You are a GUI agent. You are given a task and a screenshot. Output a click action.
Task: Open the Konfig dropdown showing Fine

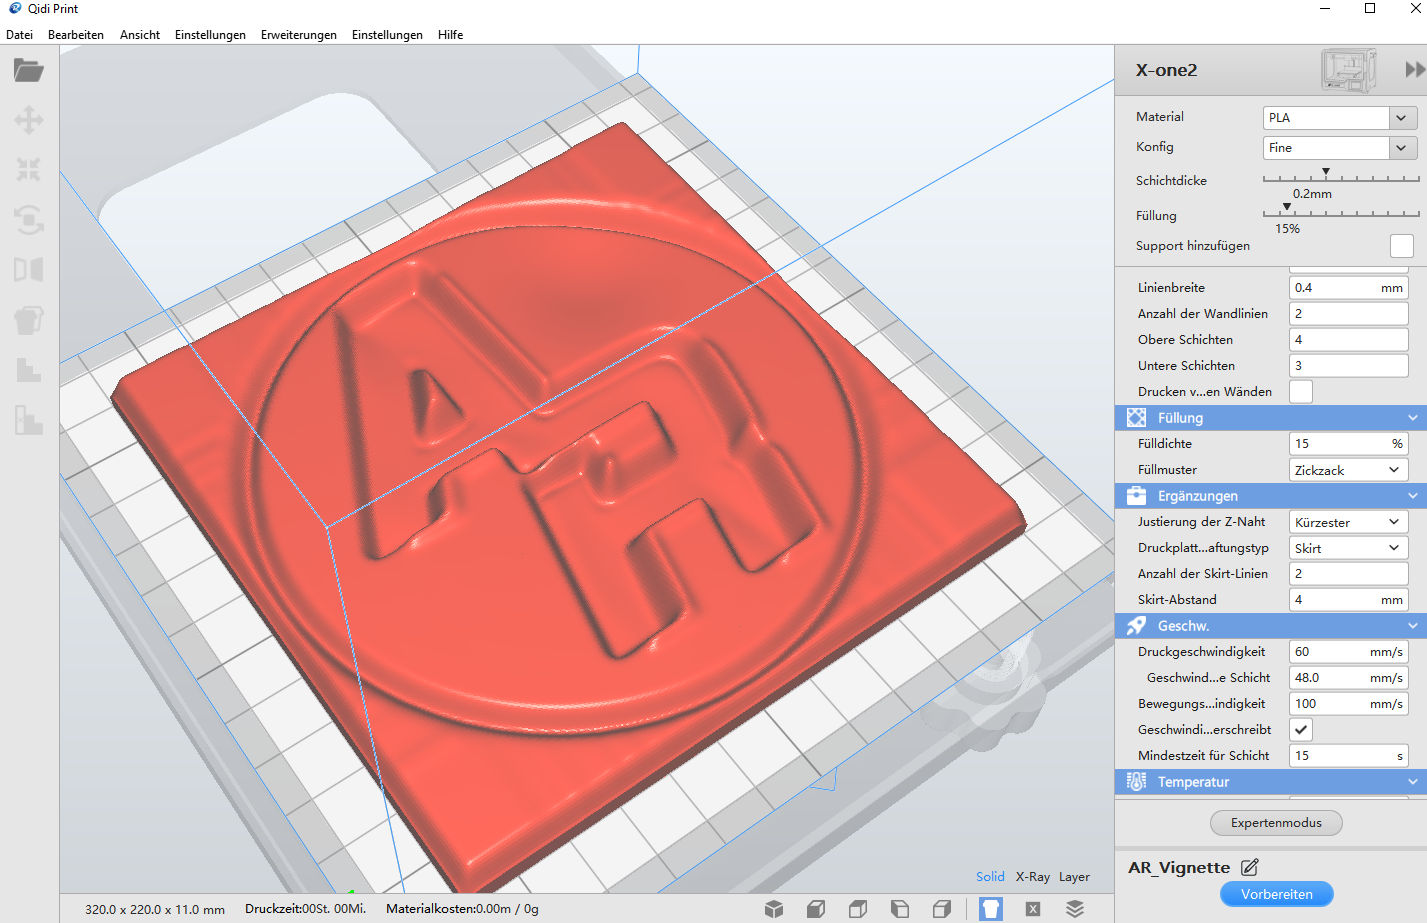coord(1340,148)
